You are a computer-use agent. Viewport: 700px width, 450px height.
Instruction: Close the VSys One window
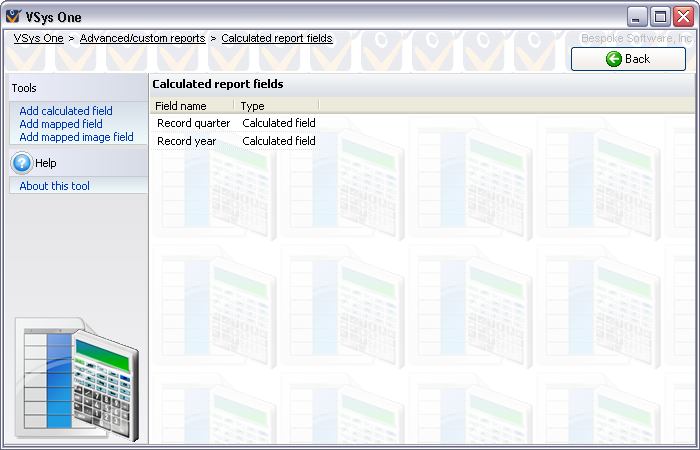point(683,17)
